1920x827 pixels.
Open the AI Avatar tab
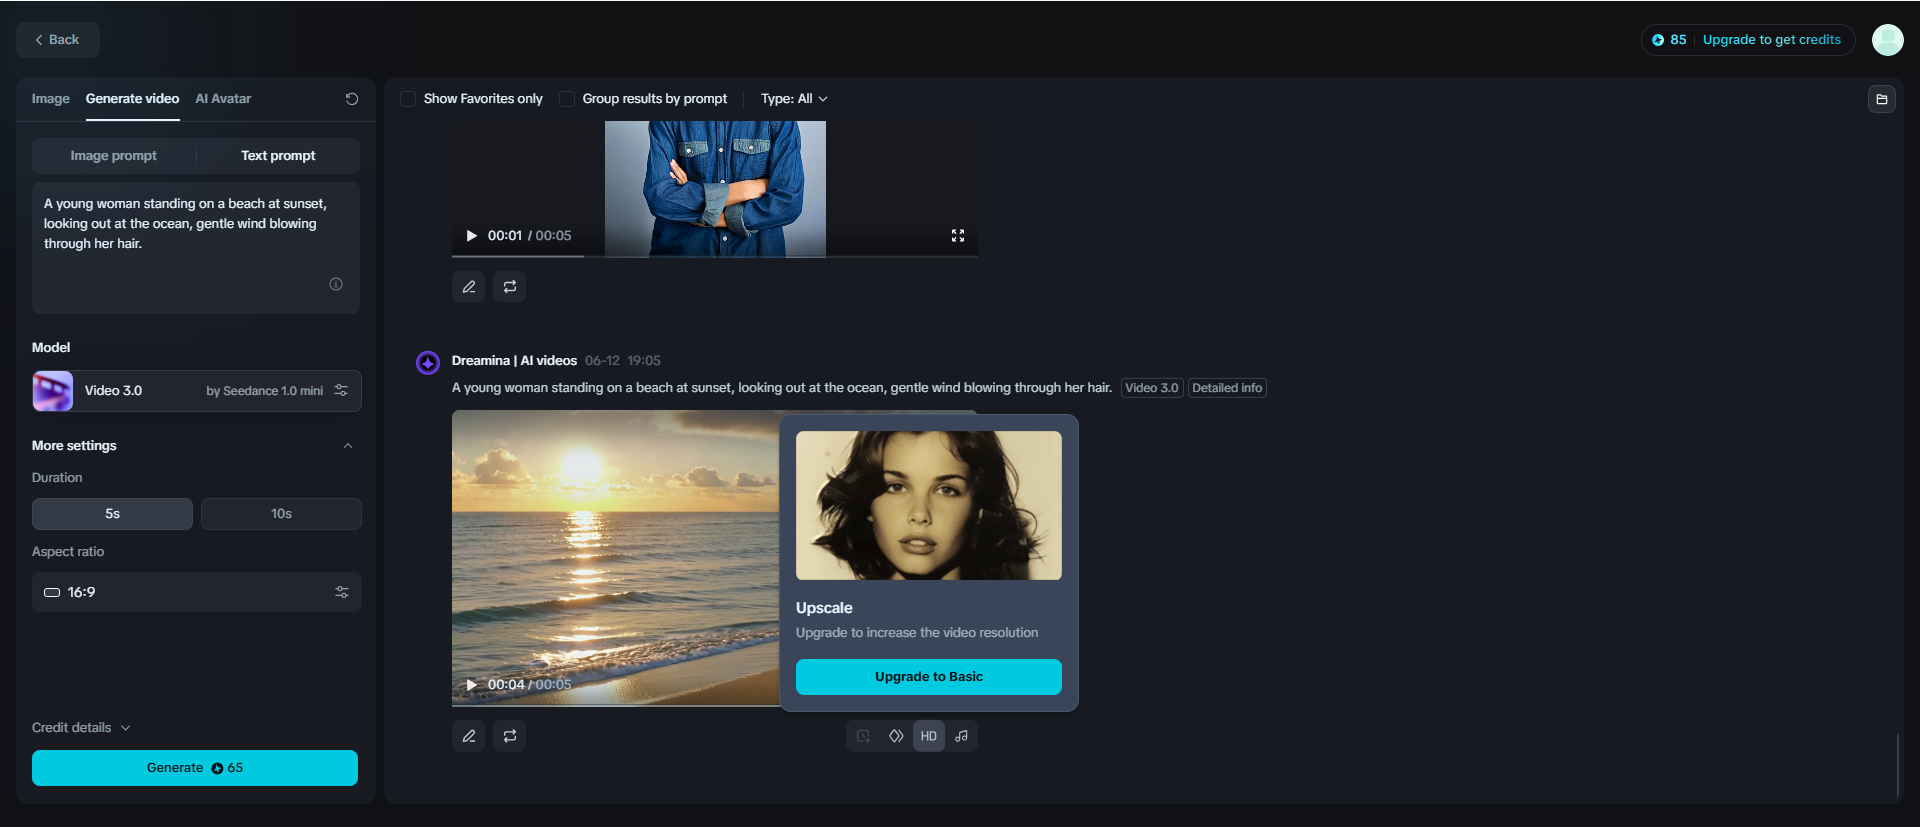click(x=223, y=99)
